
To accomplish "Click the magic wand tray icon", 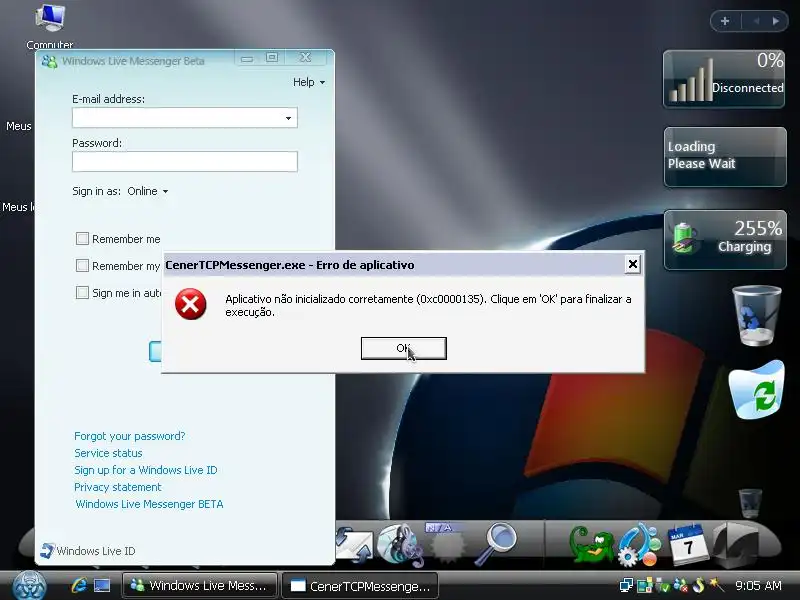I will [x=716, y=584].
